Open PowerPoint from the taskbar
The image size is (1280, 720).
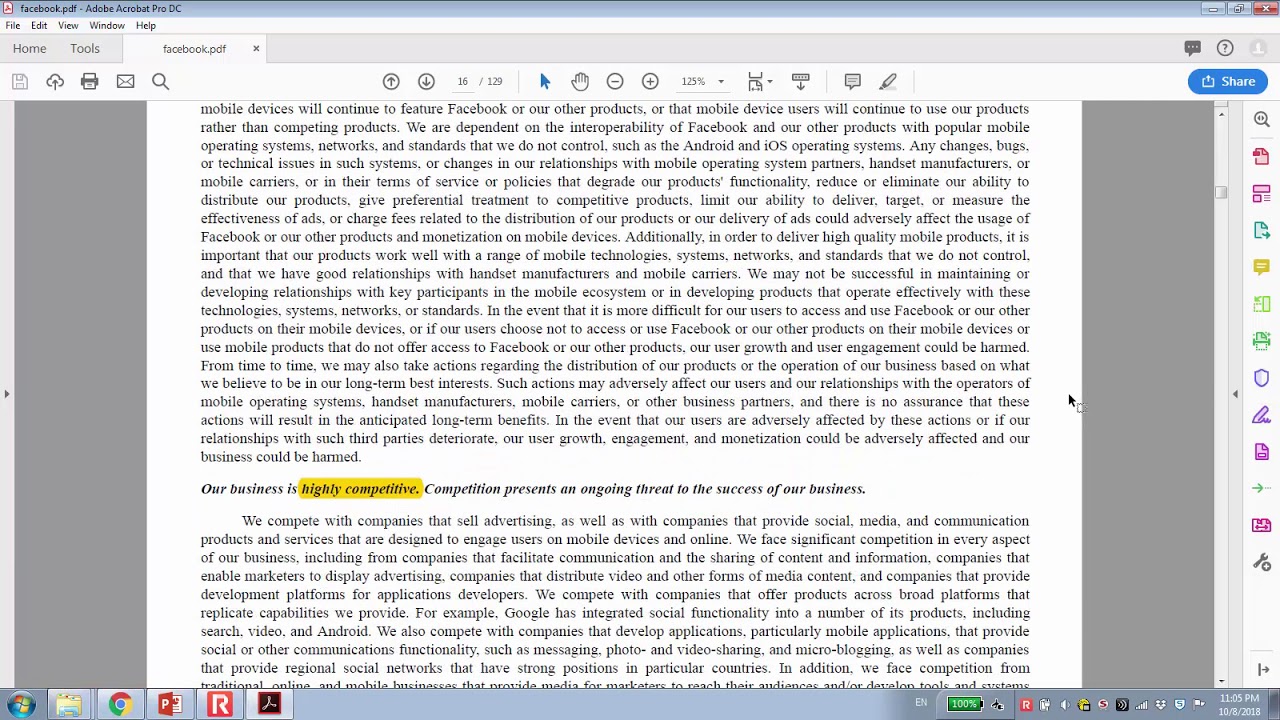point(169,705)
